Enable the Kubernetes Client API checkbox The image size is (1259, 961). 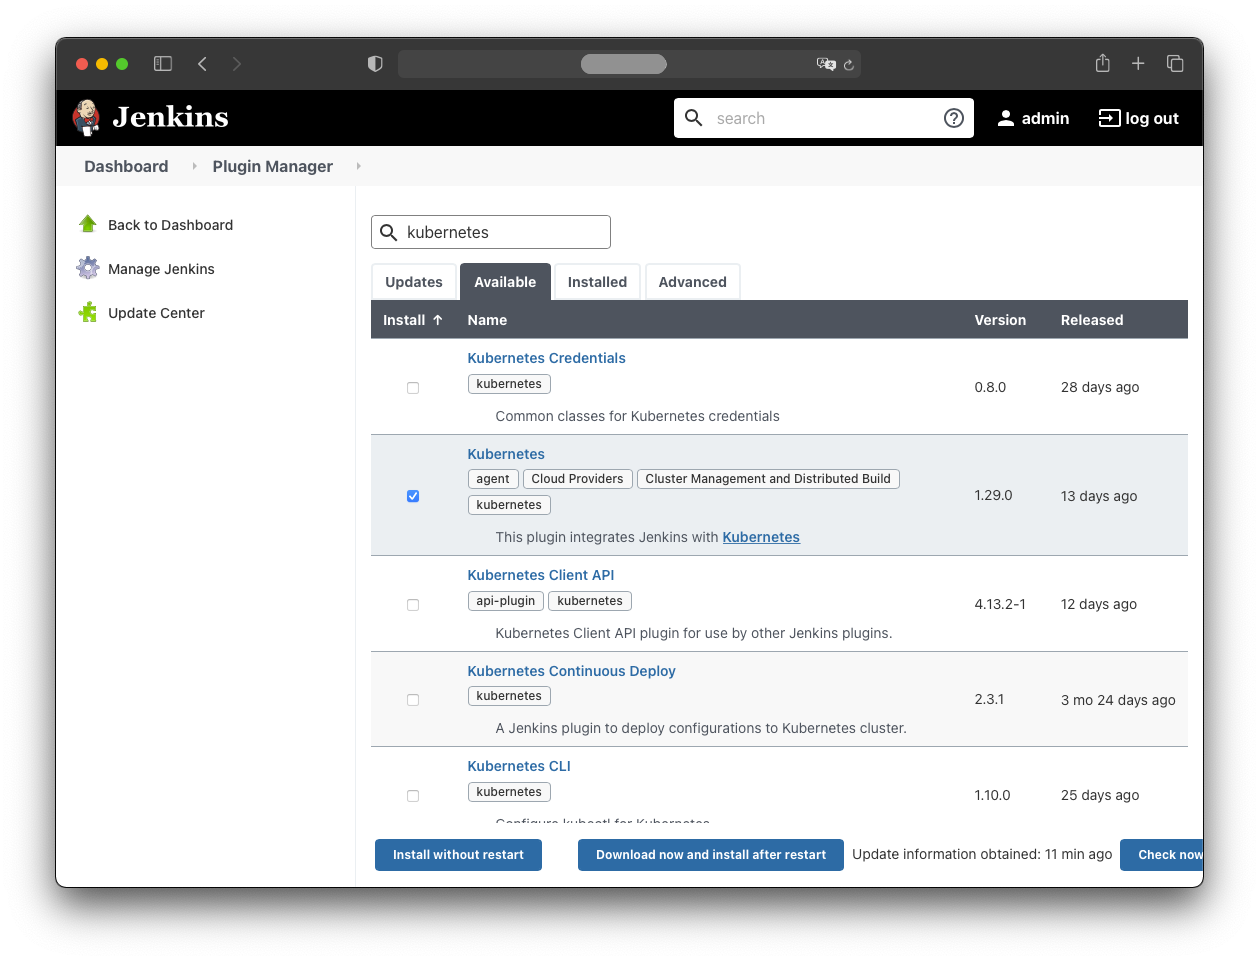click(x=413, y=605)
